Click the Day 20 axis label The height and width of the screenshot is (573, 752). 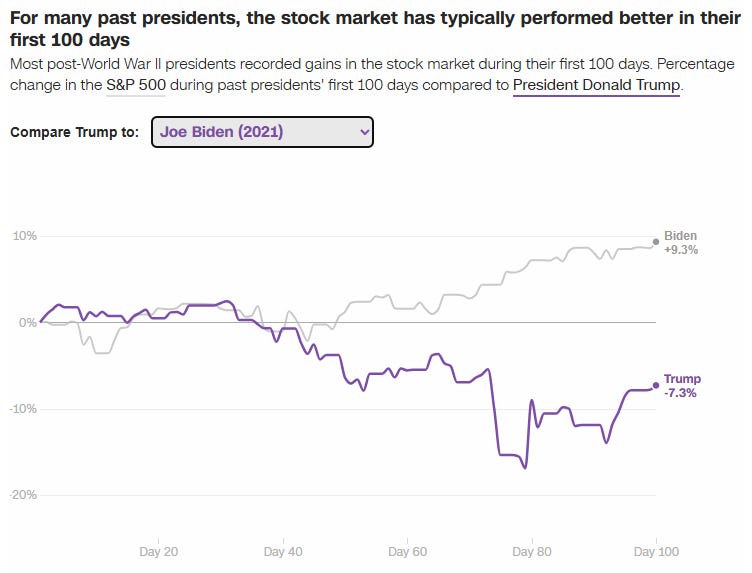(158, 551)
